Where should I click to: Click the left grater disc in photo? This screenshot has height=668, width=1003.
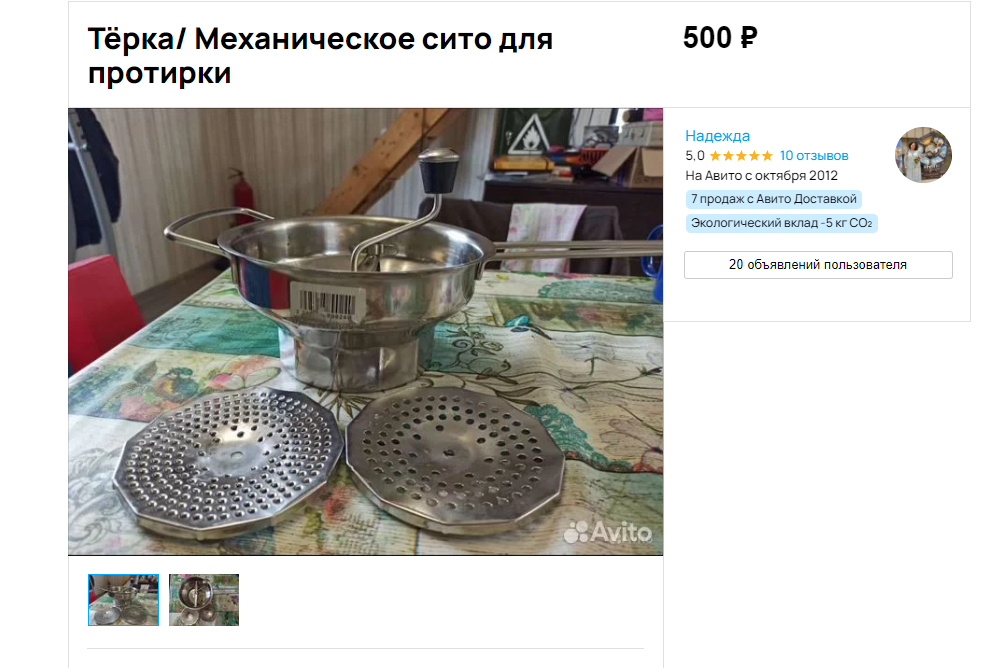pos(229,459)
